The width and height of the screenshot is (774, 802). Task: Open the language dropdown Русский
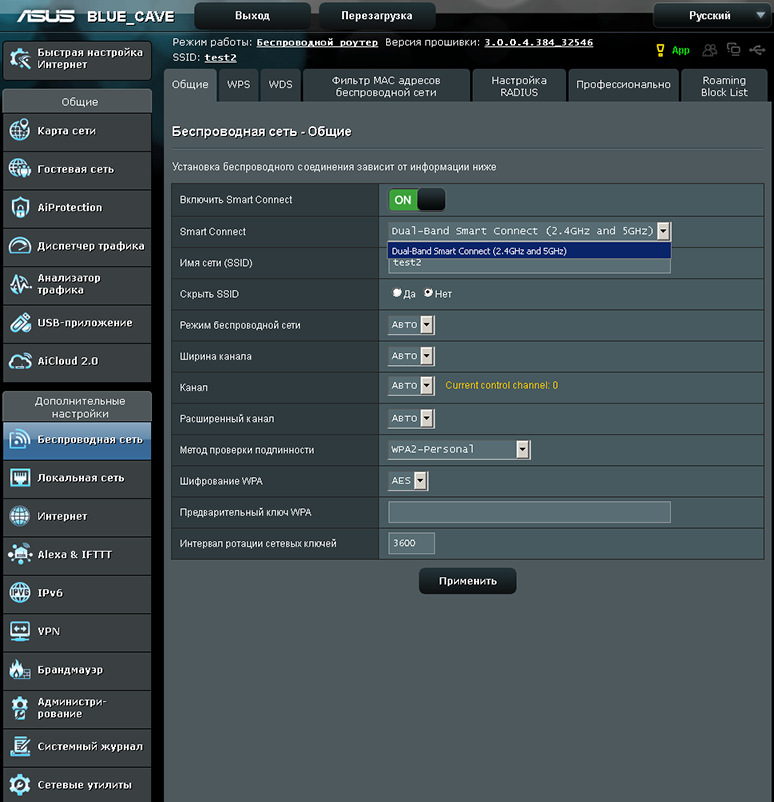pyautogui.click(x=713, y=15)
